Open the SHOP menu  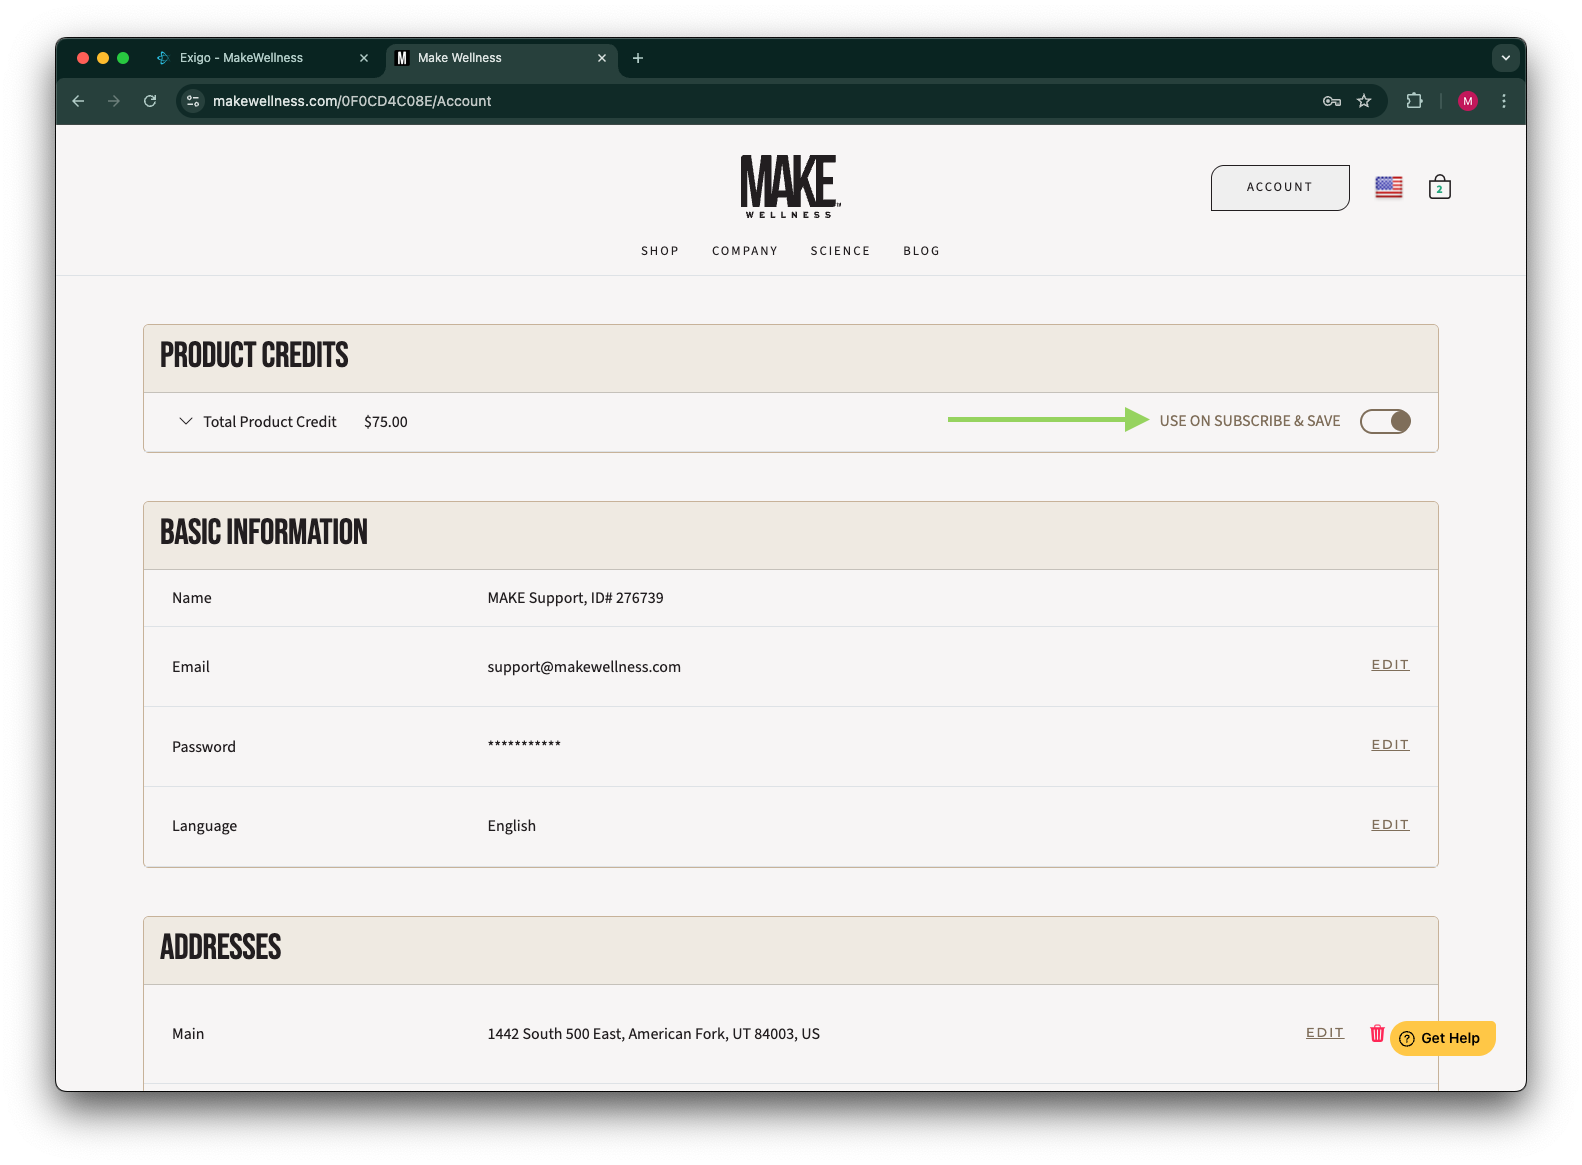pos(660,251)
